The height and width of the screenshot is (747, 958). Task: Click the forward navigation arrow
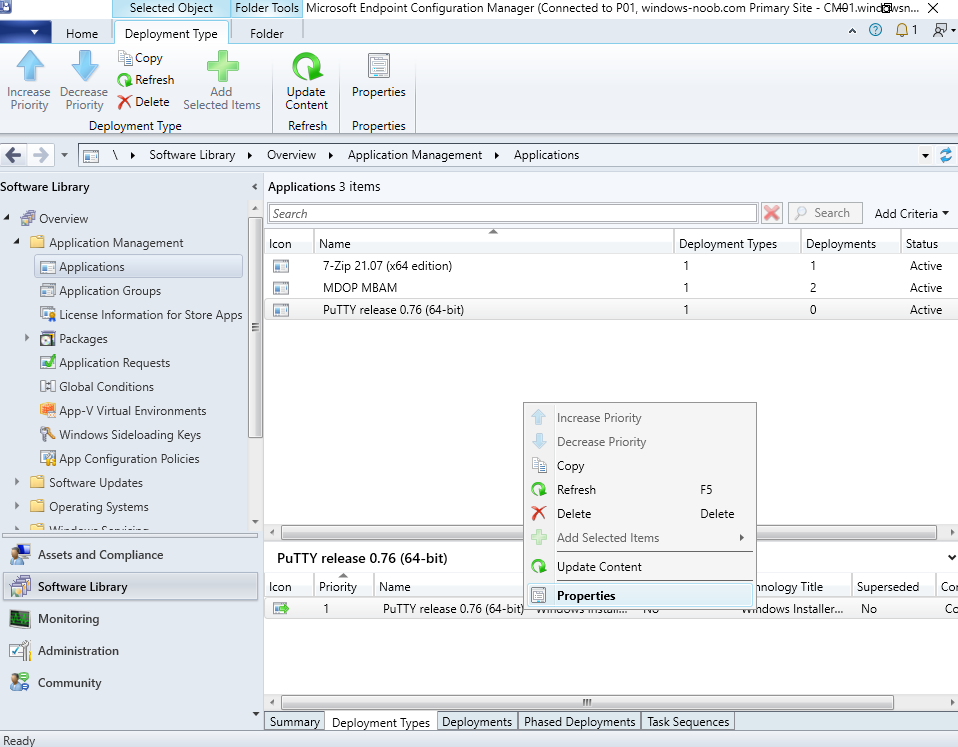coord(41,155)
